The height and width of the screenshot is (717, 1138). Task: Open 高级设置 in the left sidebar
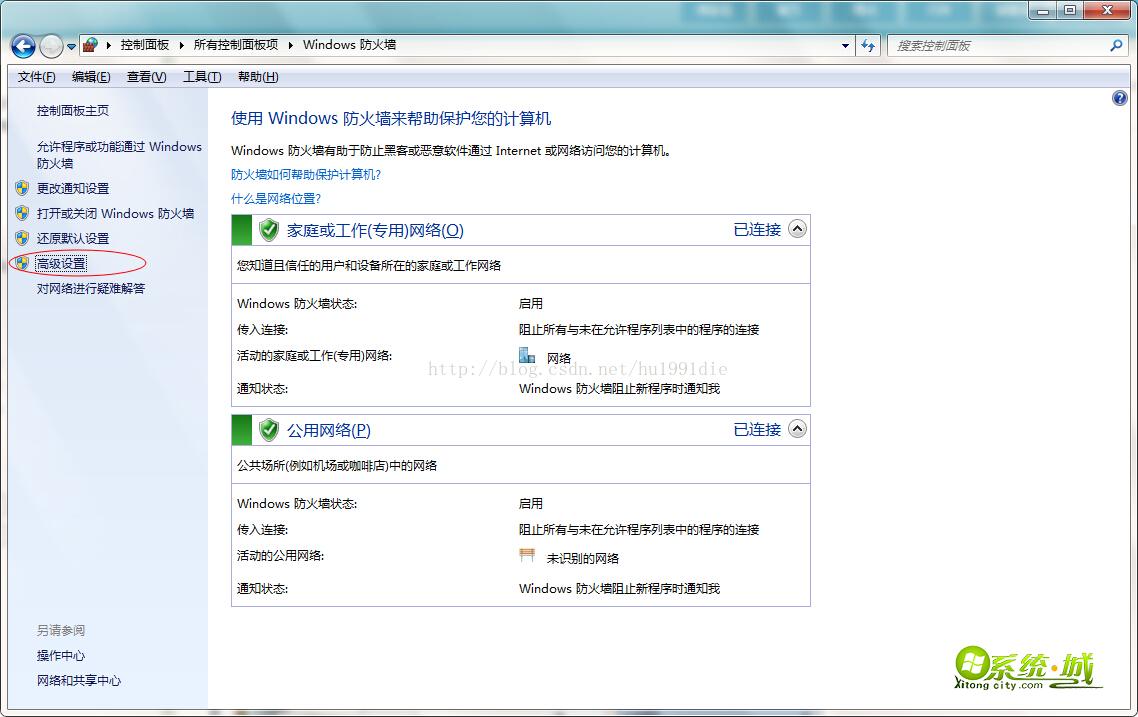tap(61, 263)
